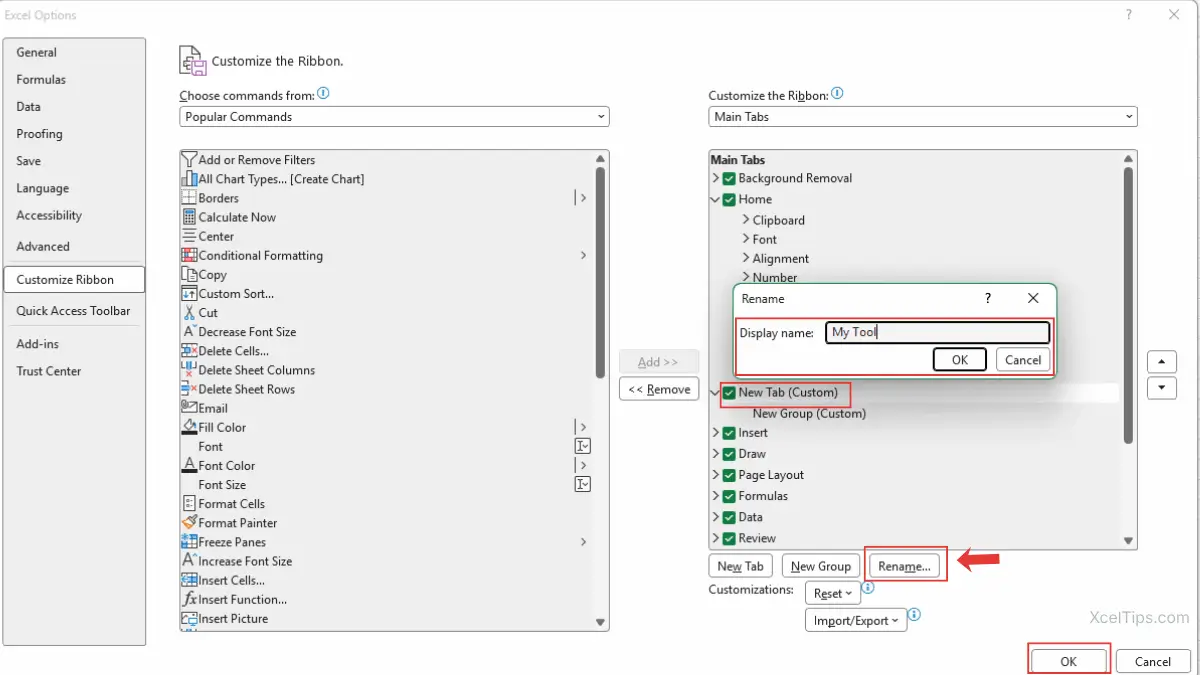The image size is (1200, 675).
Task: Open the Trust Center category
Action: 49,371
